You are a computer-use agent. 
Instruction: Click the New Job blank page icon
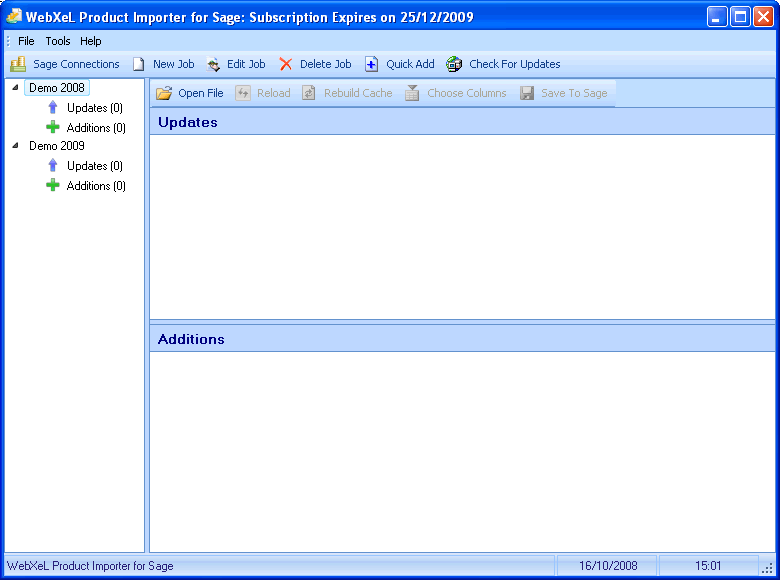point(138,64)
